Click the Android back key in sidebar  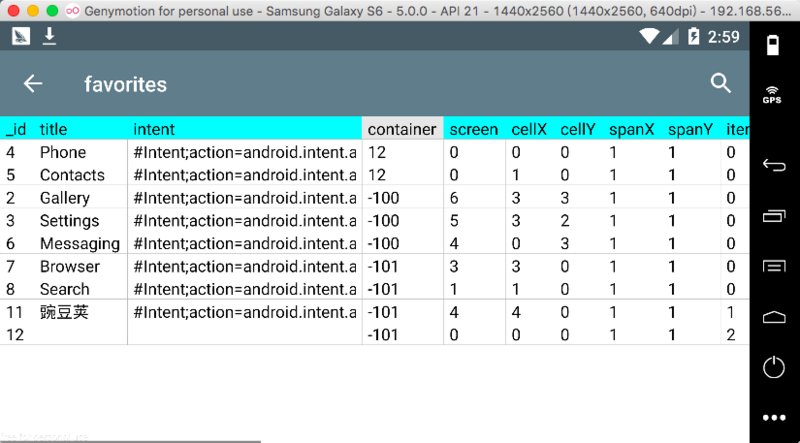pos(774,165)
